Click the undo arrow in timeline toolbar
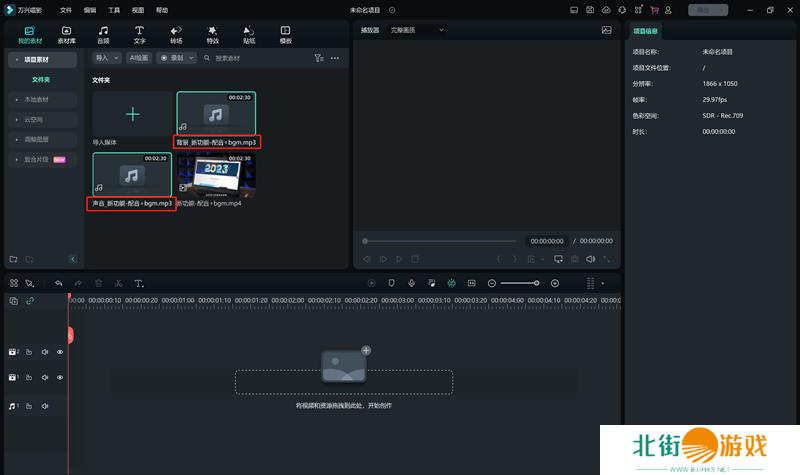Screen dimensions: 800x475 click(x=59, y=283)
